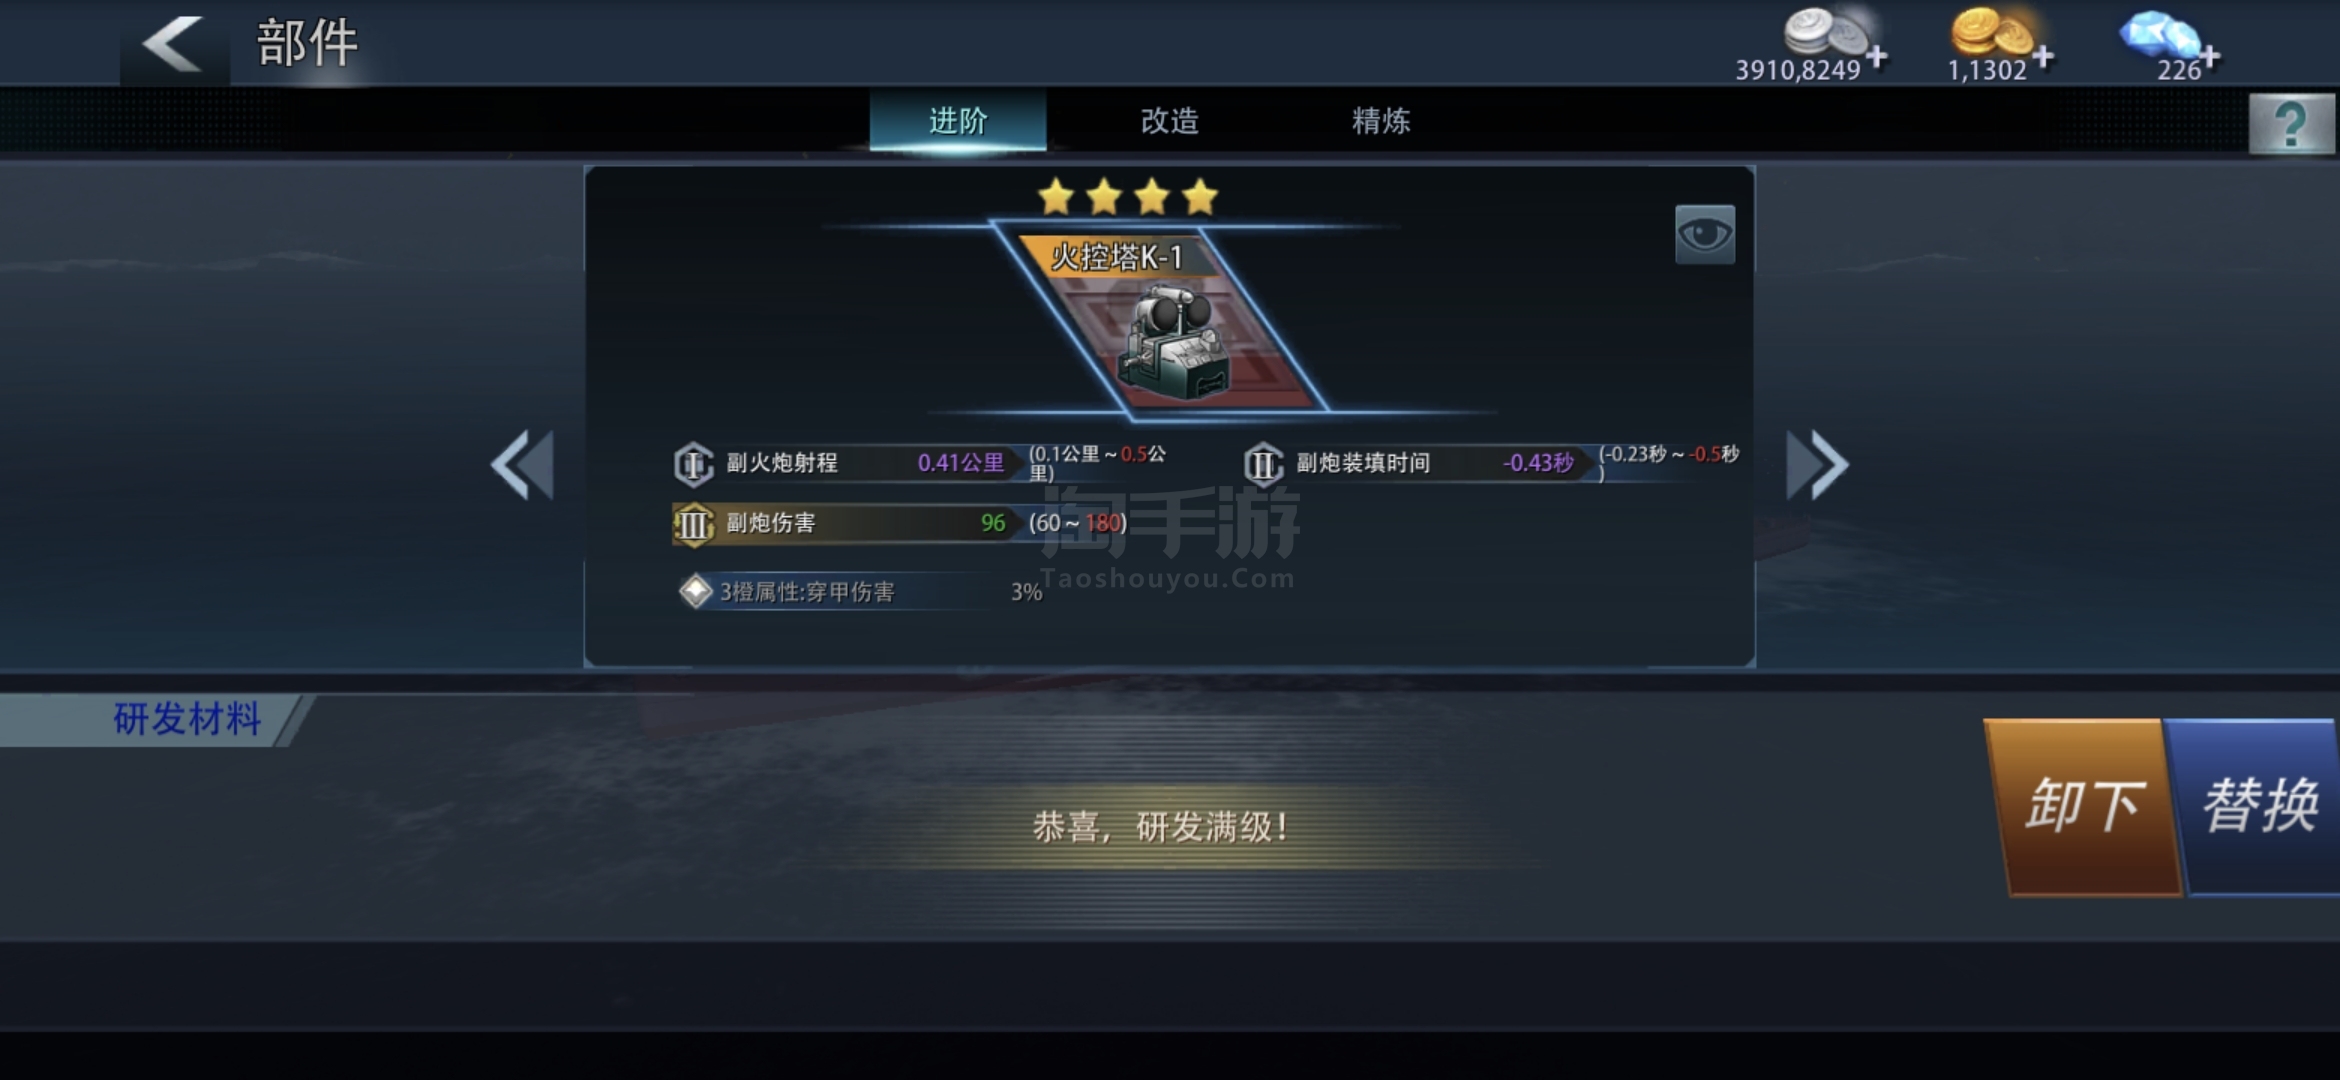Select the 副火炮射程 slot I icon
The width and height of the screenshot is (2340, 1080).
tap(693, 464)
